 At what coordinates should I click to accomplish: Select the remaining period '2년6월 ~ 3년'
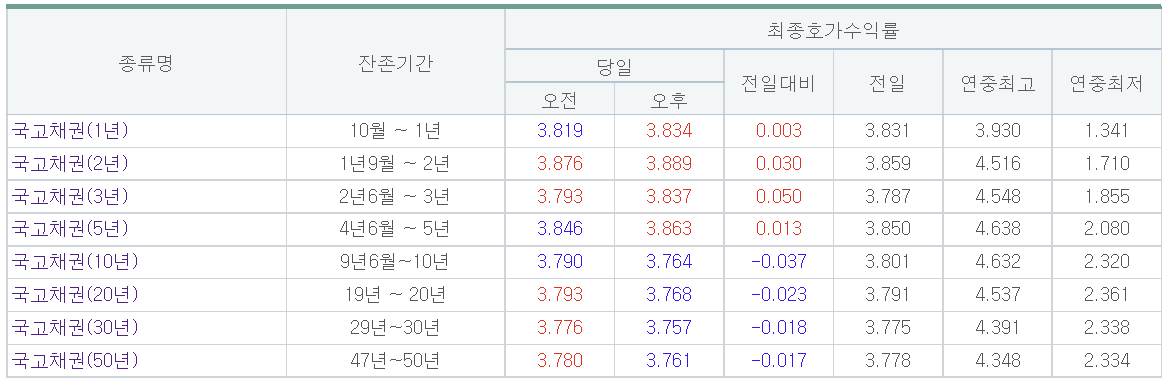point(395,196)
